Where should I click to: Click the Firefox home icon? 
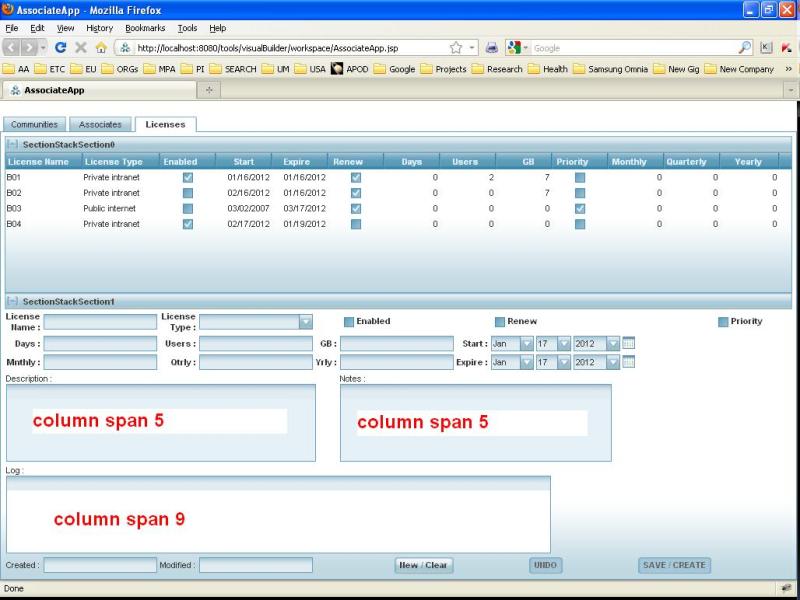[x=101, y=47]
